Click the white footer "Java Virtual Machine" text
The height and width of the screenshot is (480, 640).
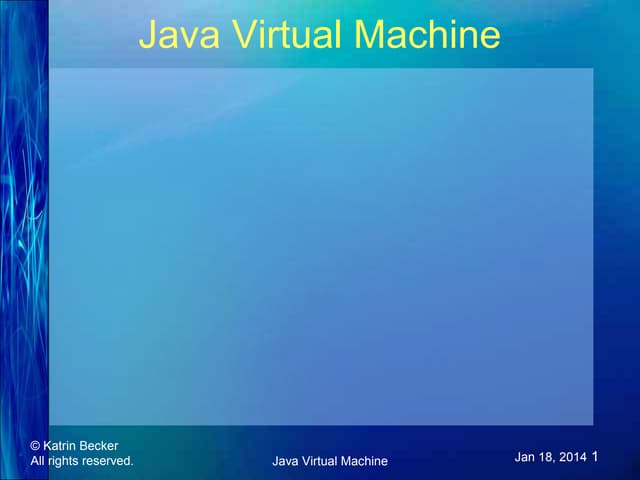point(329,461)
